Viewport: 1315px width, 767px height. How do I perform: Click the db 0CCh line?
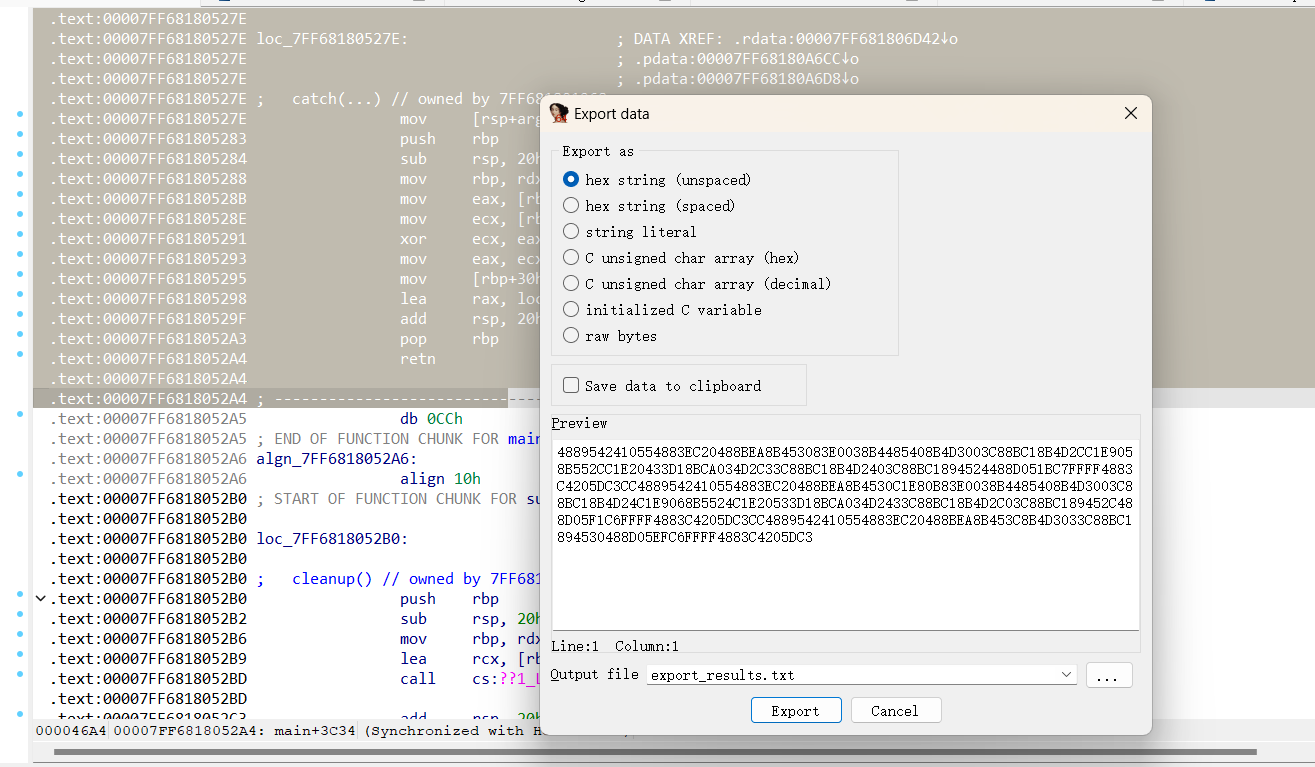pyautogui.click(x=431, y=419)
